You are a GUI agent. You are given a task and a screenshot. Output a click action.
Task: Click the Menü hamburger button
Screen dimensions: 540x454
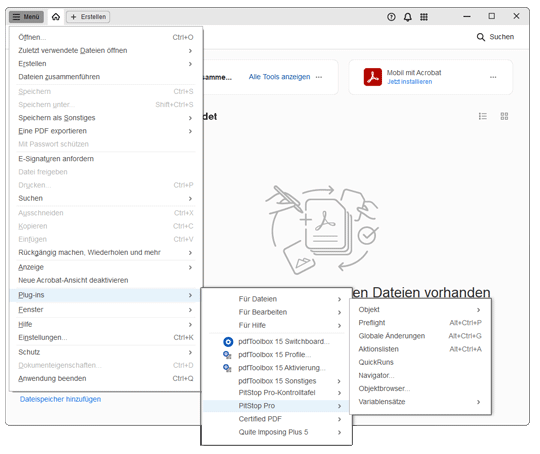27,17
